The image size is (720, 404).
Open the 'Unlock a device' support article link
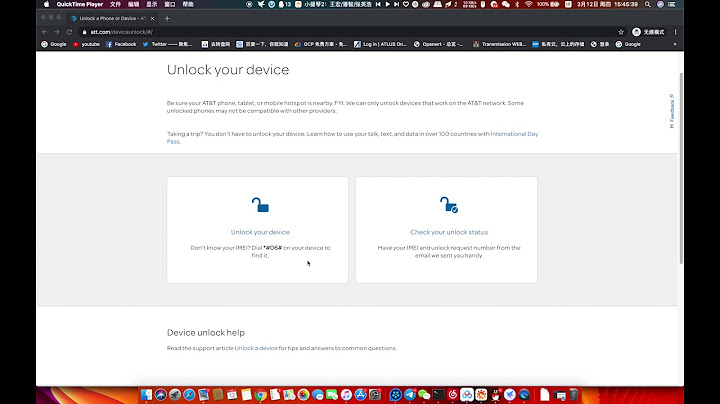click(256, 348)
